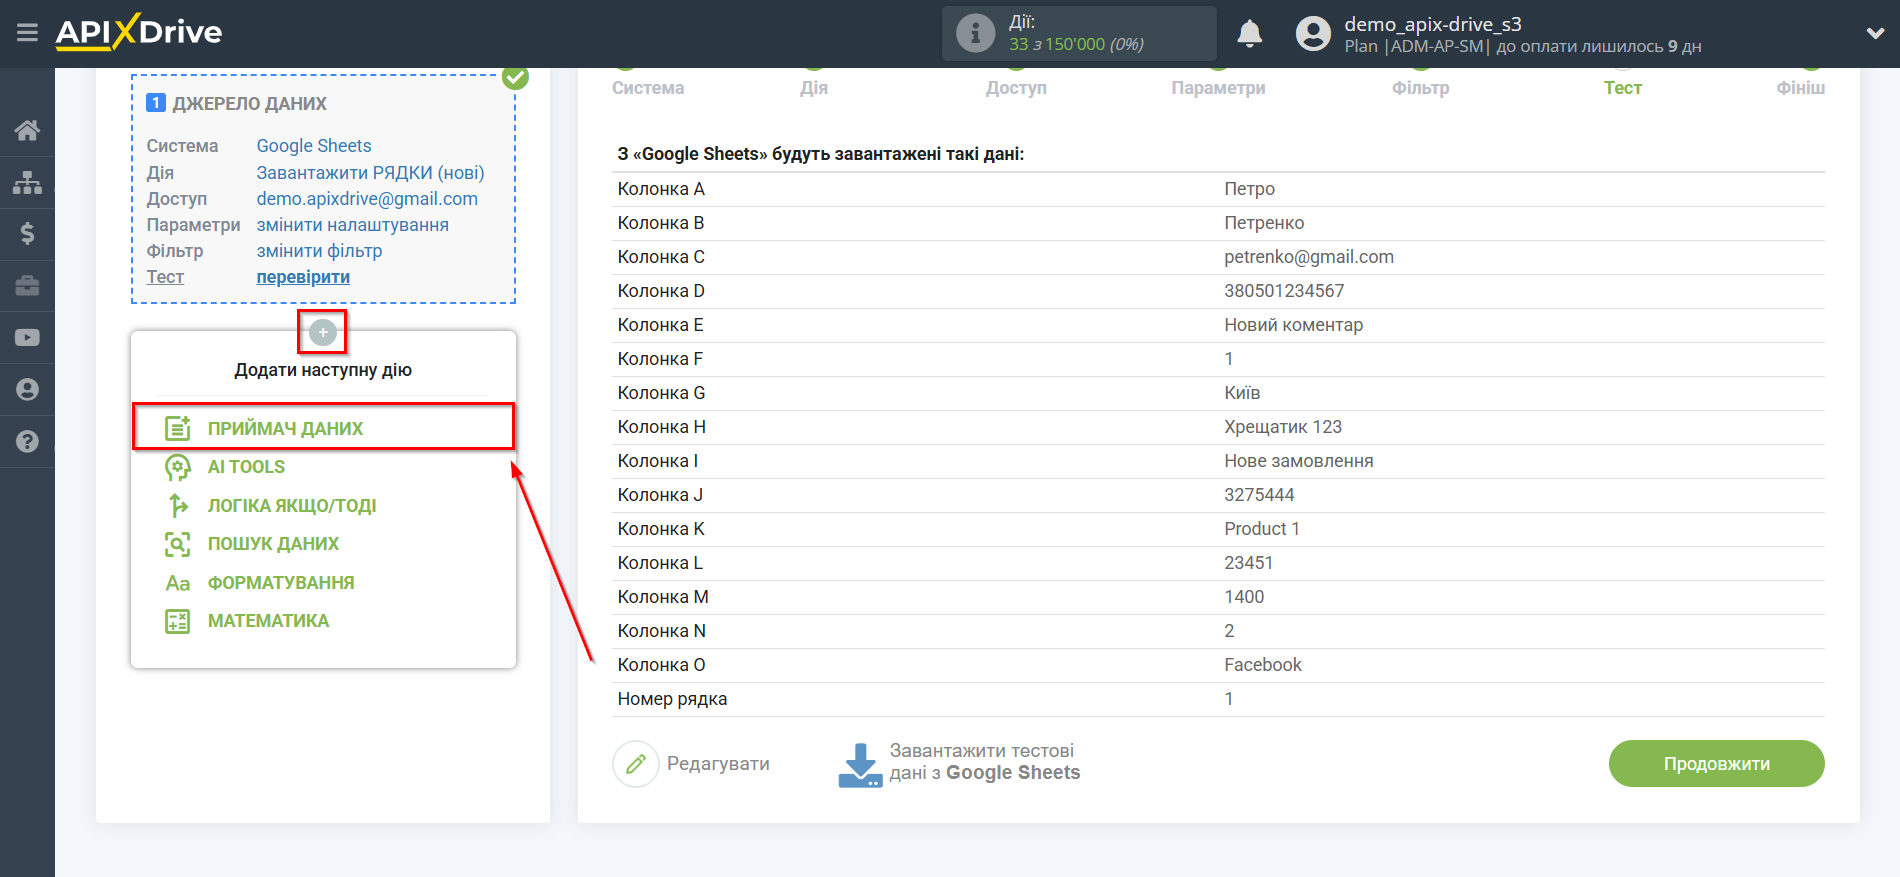Click the value 380501234567
Screen dimensions: 1900x877
pyautogui.click(x=1284, y=291)
